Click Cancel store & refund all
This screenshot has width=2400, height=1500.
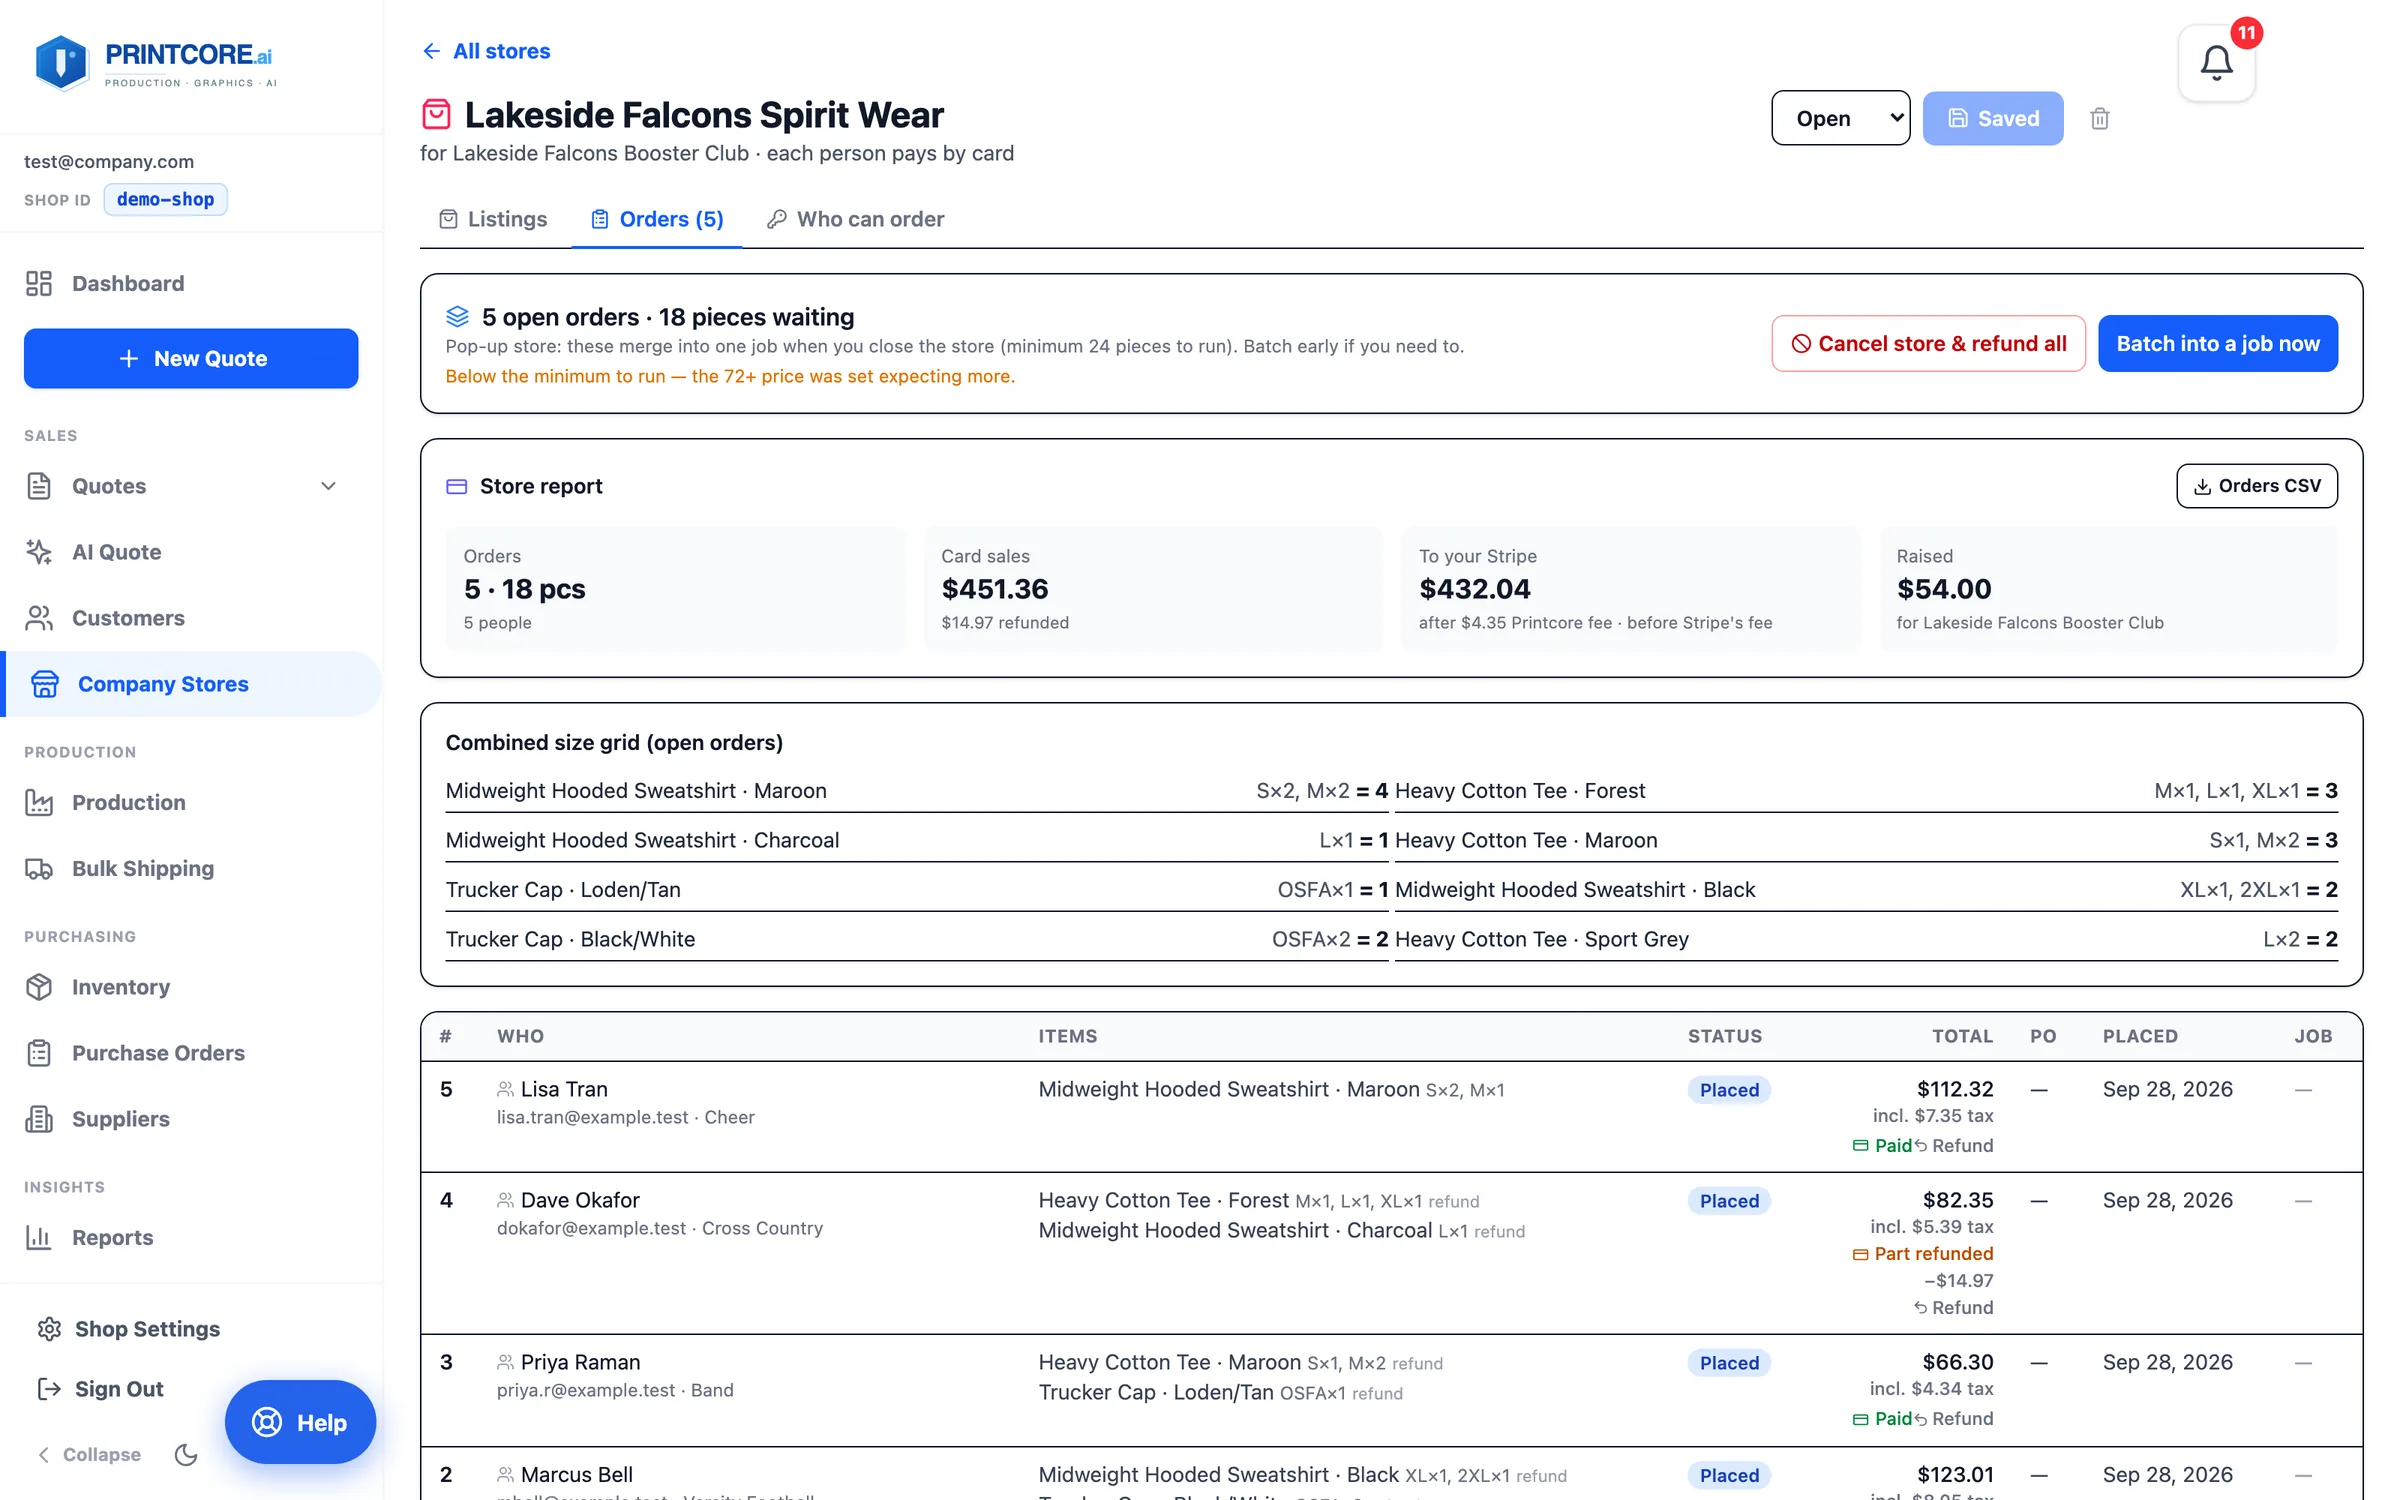click(x=1928, y=343)
